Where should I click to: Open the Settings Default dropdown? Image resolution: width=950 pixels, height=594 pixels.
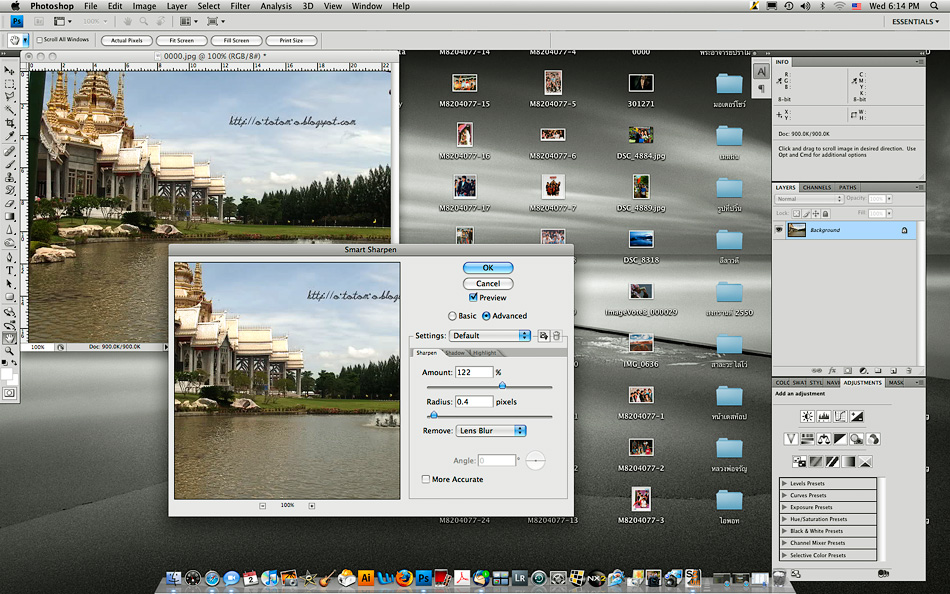(x=490, y=336)
